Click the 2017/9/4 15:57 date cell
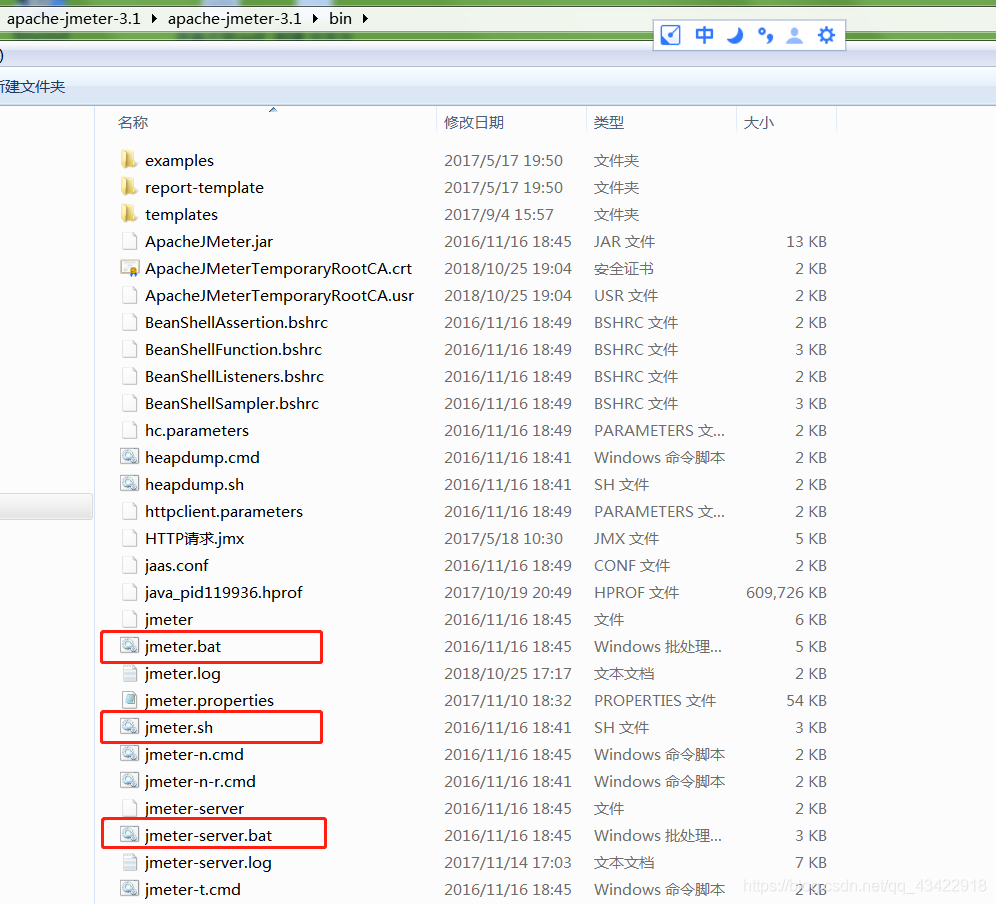The image size is (996, 904). tap(499, 214)
